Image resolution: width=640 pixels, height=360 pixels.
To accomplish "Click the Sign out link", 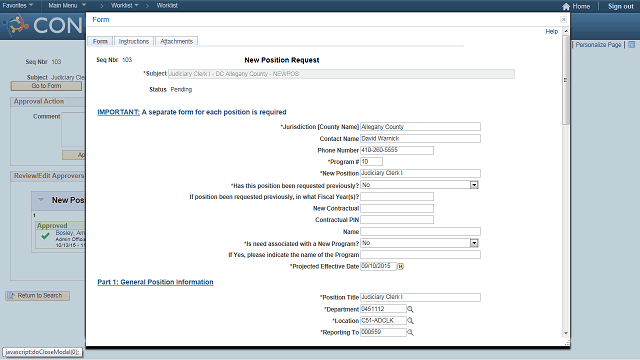I will point(620,6).
